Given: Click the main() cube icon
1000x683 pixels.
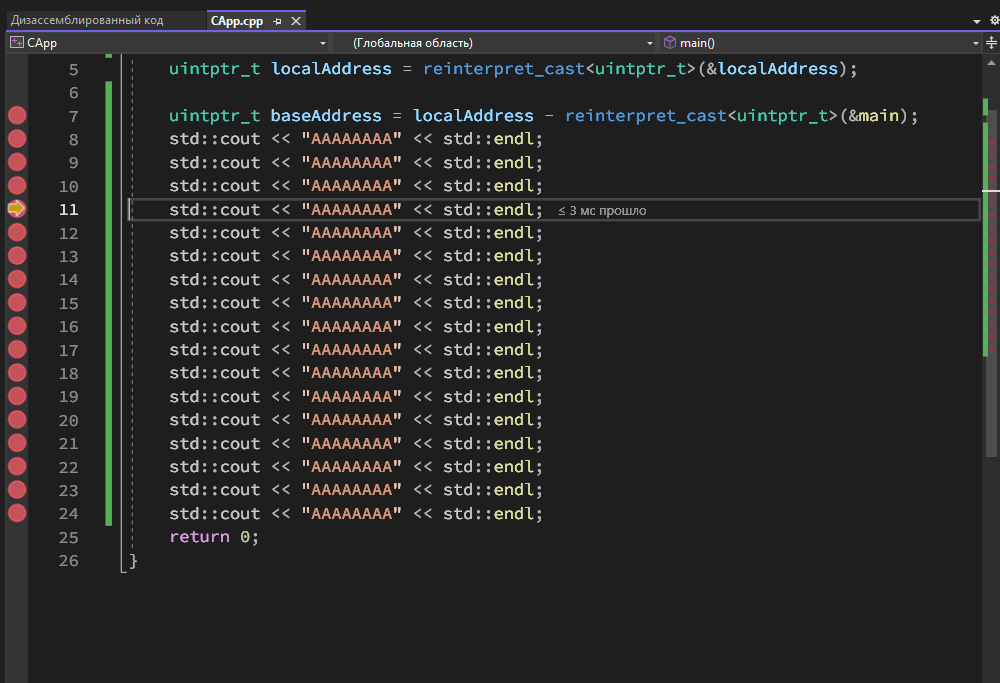Looking at the screenshot, I should pyautogui.click(x=670, y=43).
